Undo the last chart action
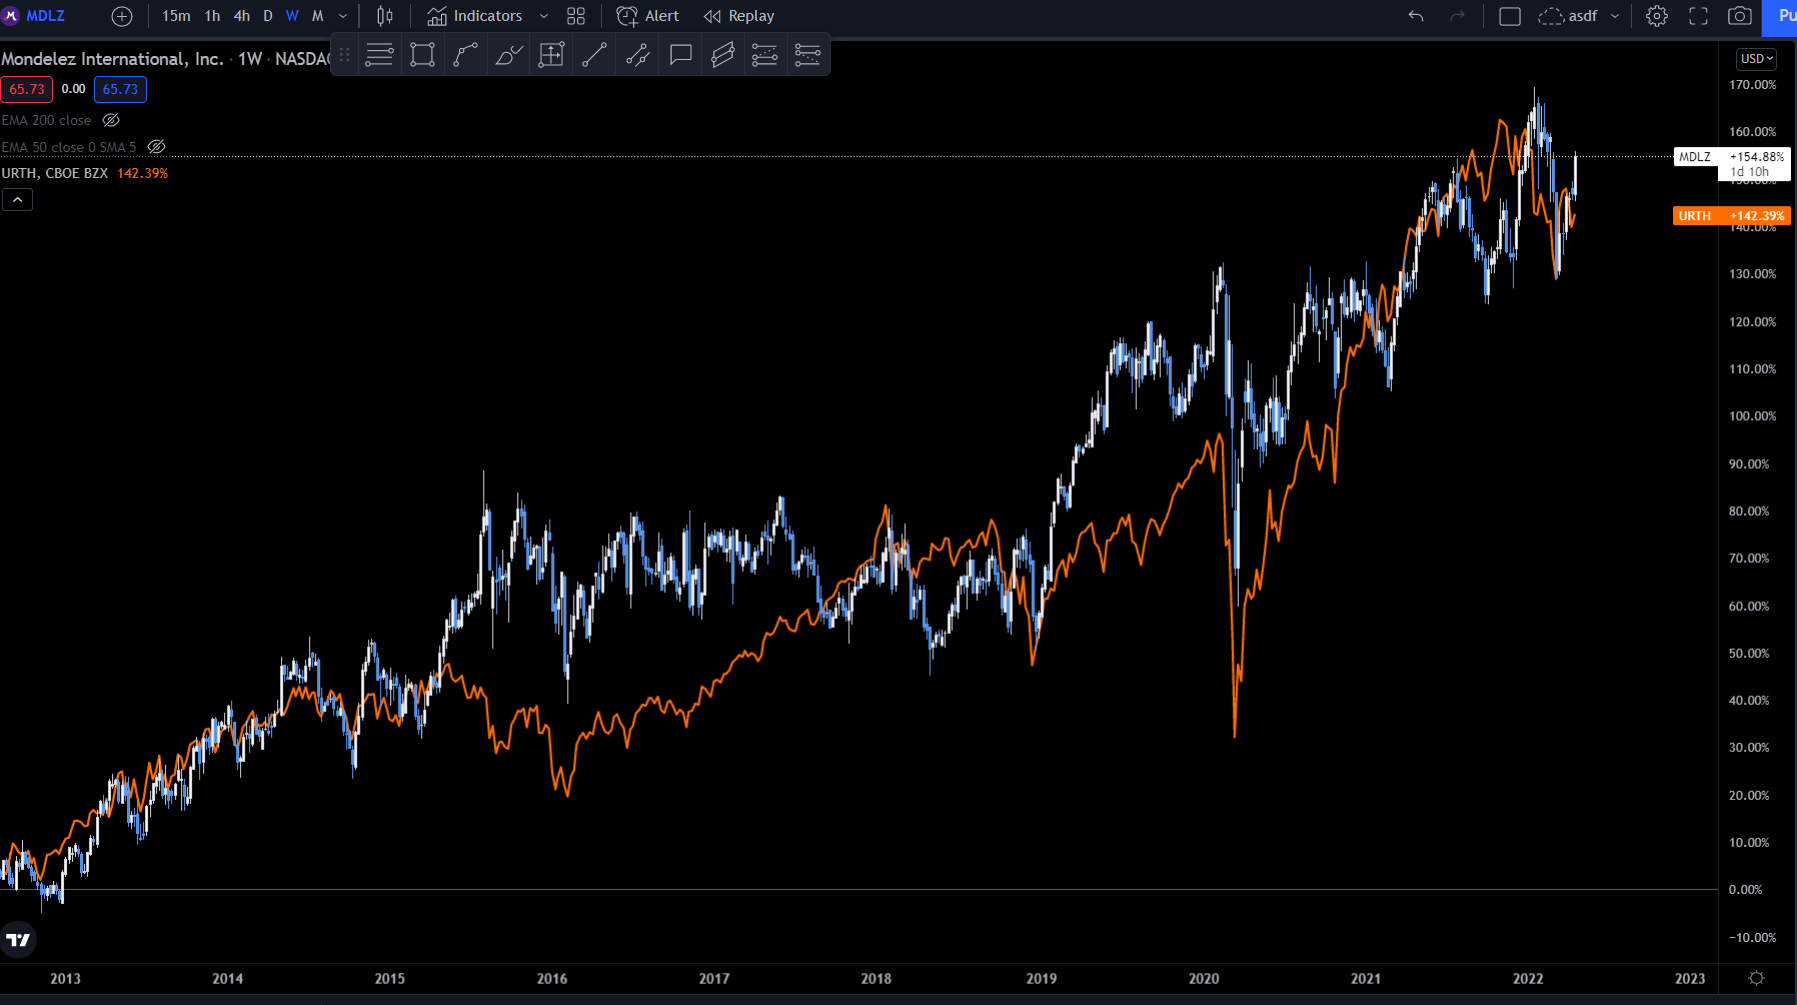This screenshot has width=1797, height=1005. (x=1416, y=16)
